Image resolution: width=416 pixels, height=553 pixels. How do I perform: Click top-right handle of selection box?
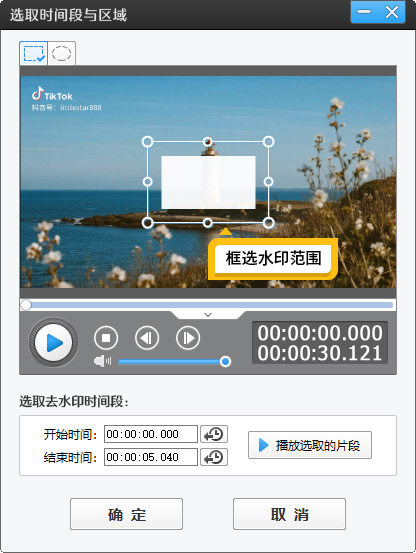[268, 142]
